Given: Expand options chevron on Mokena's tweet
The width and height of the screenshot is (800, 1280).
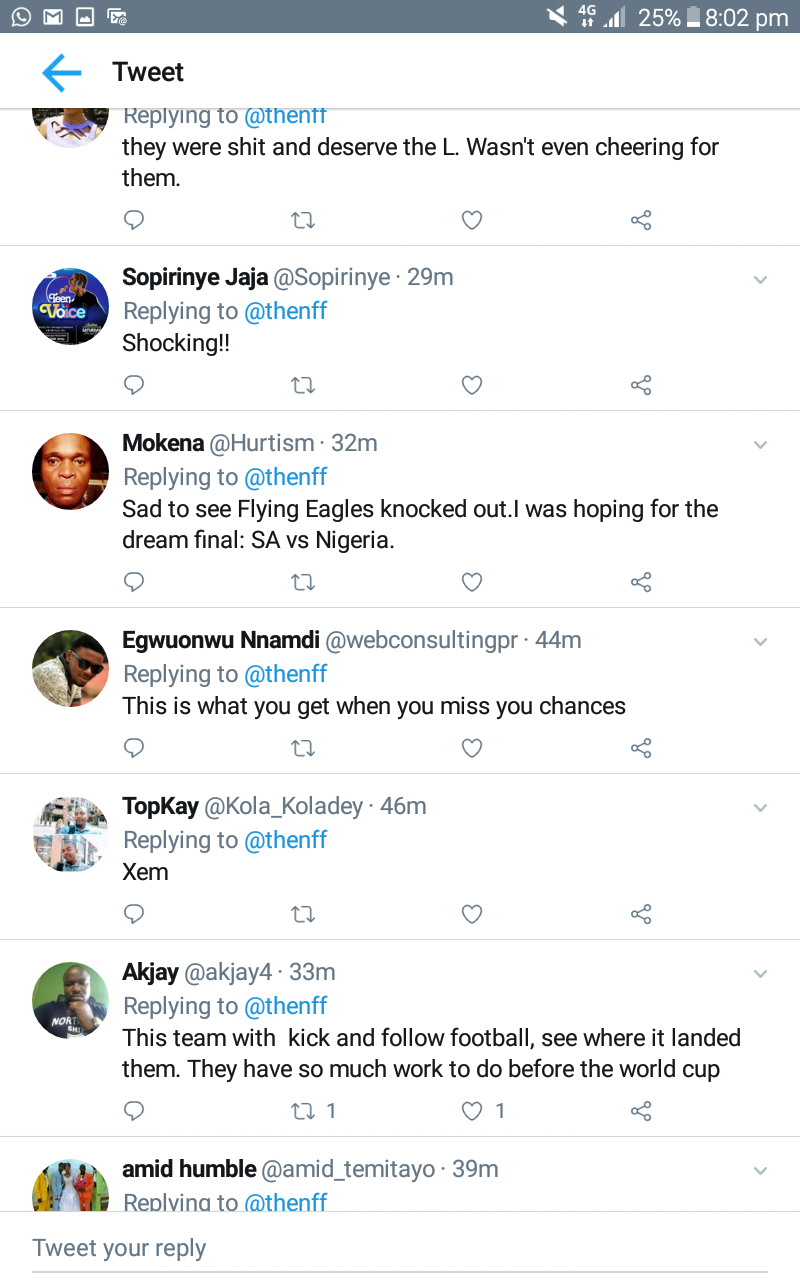Looking at the screenshot, I should pyautogui.click(x=760, y=445).
